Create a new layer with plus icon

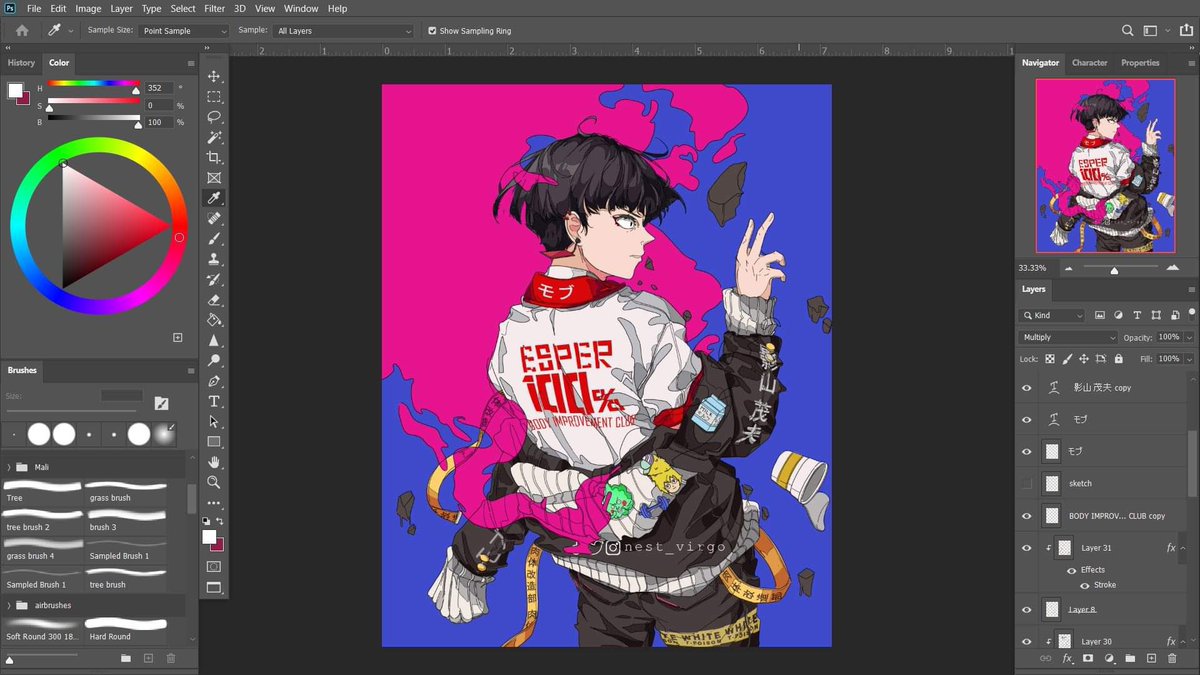click(x=1151, y=658)
